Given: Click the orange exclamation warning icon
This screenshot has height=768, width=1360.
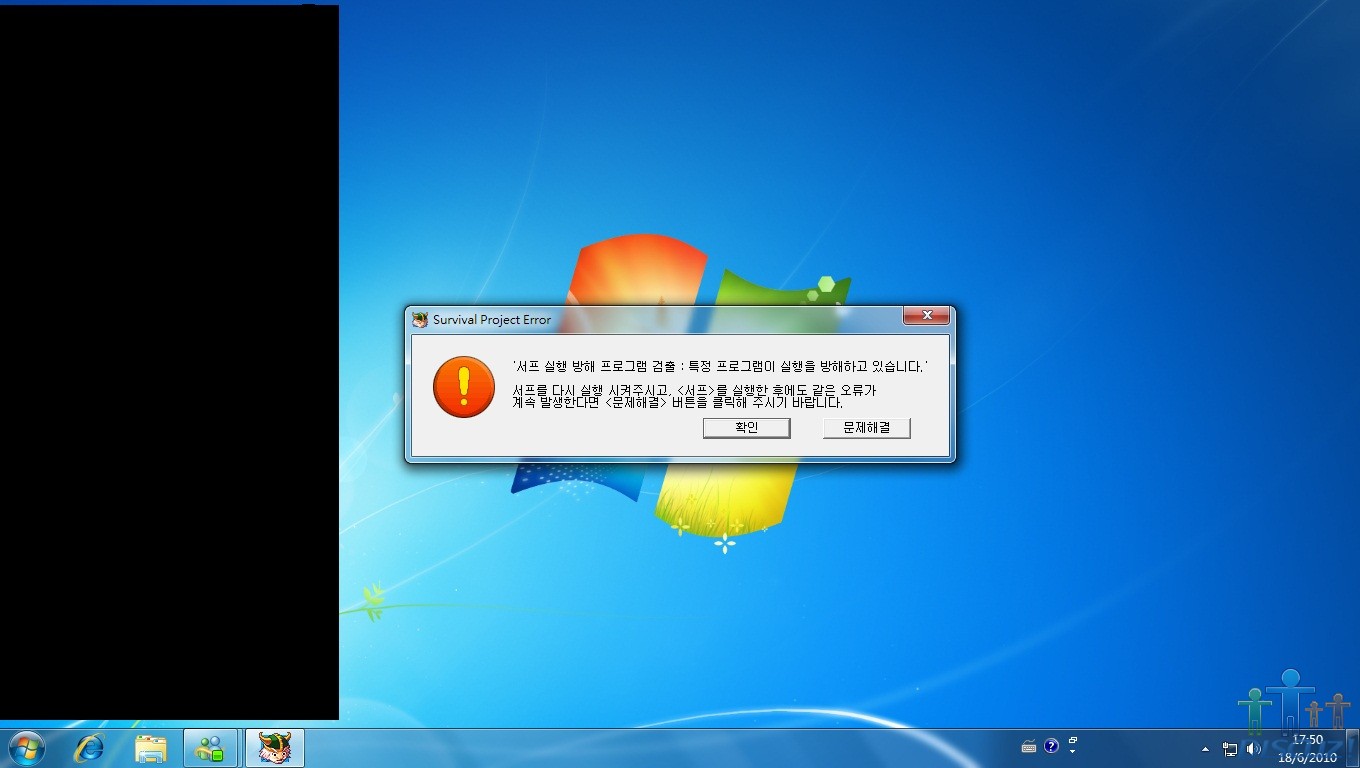Looking at the screenshot, I should click(464, 387).
